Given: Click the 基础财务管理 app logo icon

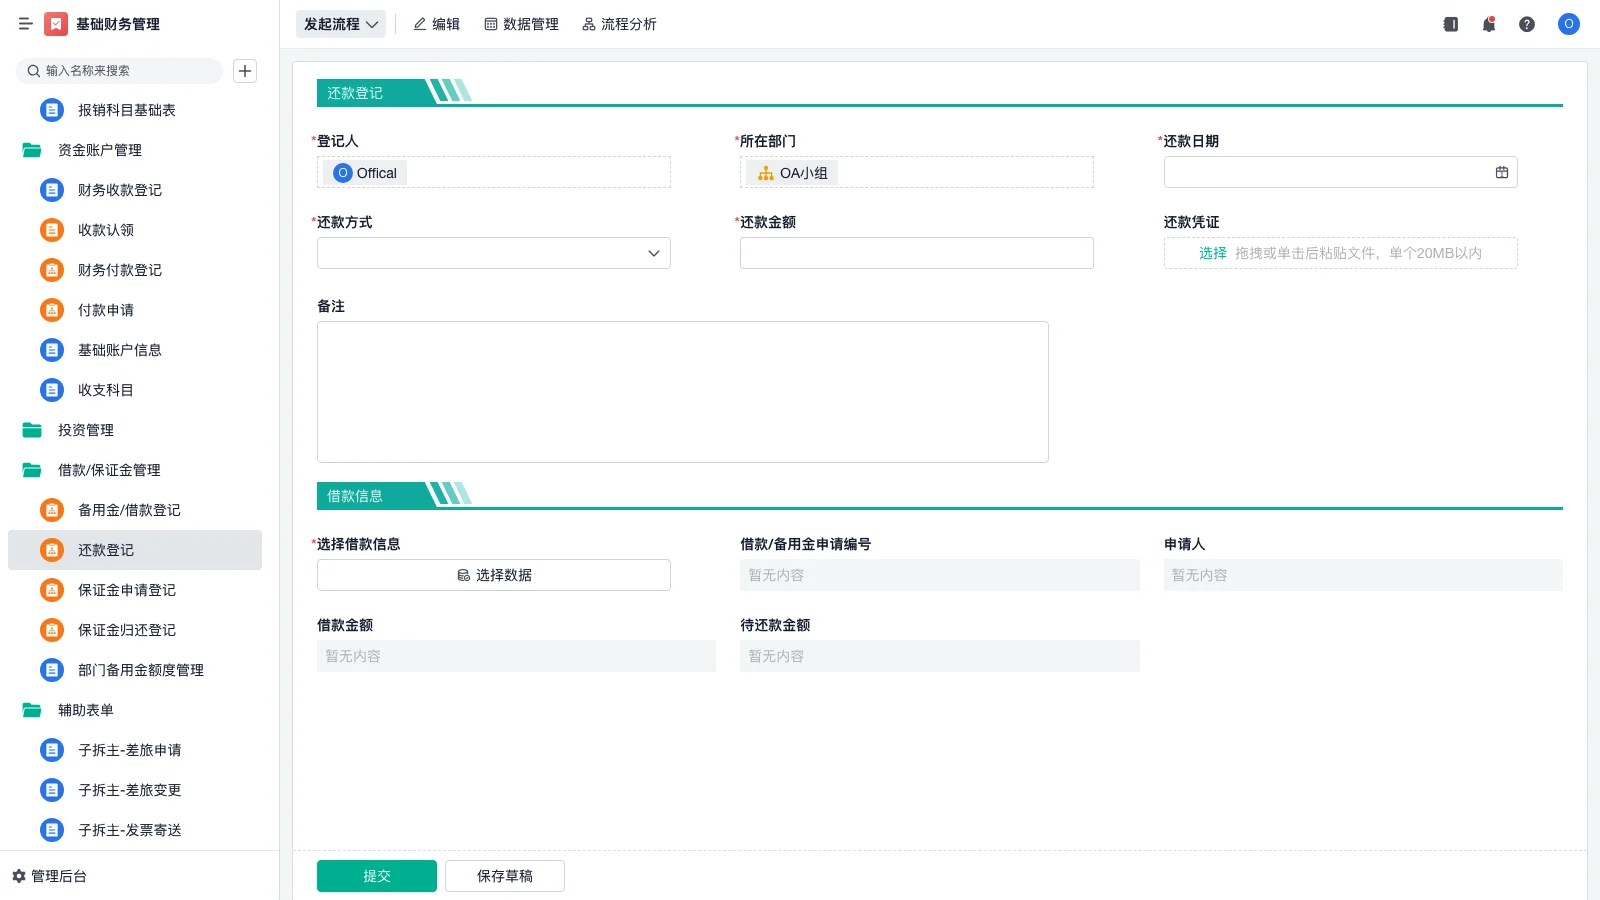Looking at the screenshot, I should pyautogui.click(x=56, y=24).
